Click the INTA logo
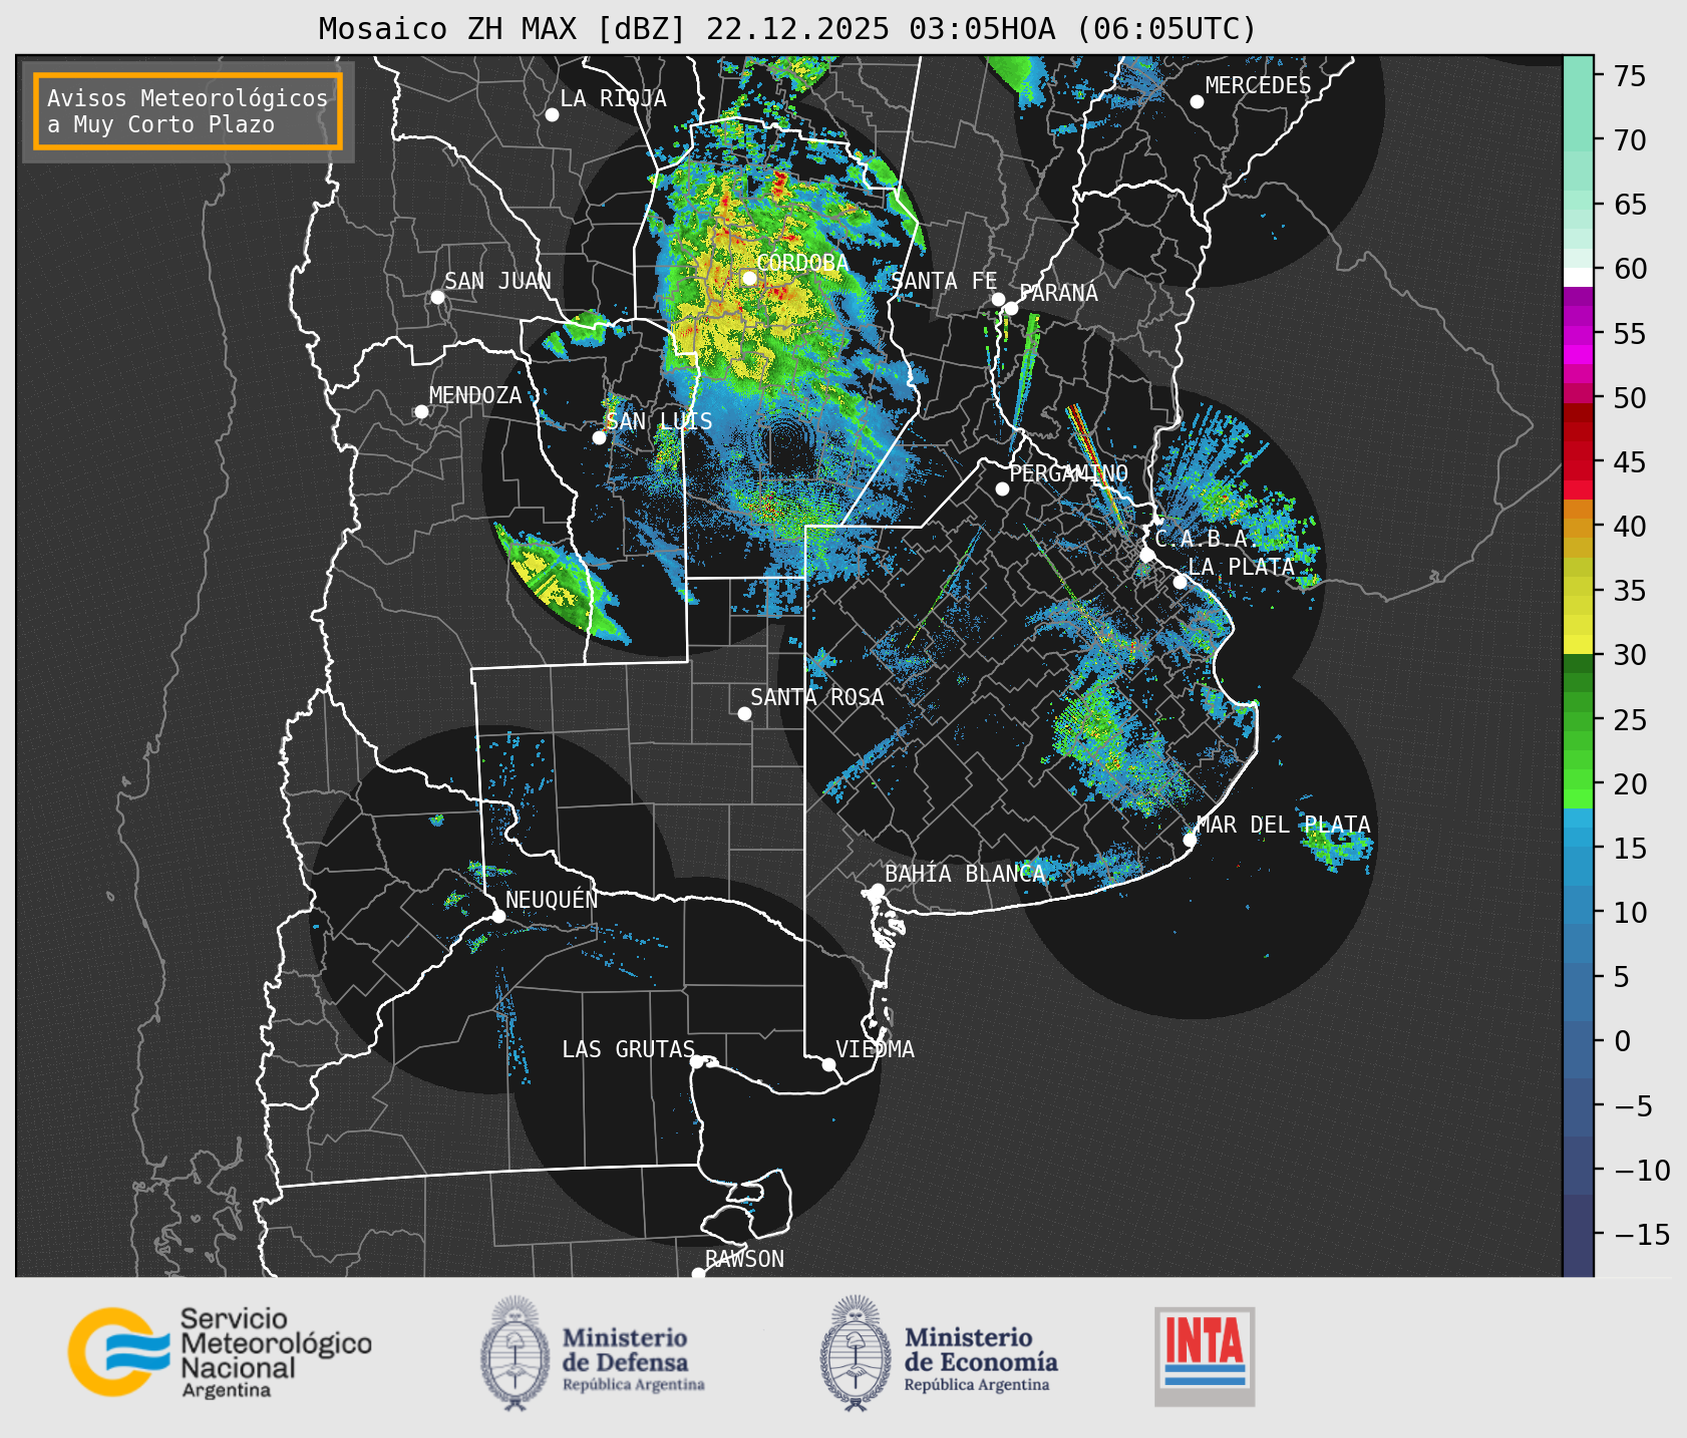The width and height of the screenshot is (1687, 1438). tap(1205, 1356)
